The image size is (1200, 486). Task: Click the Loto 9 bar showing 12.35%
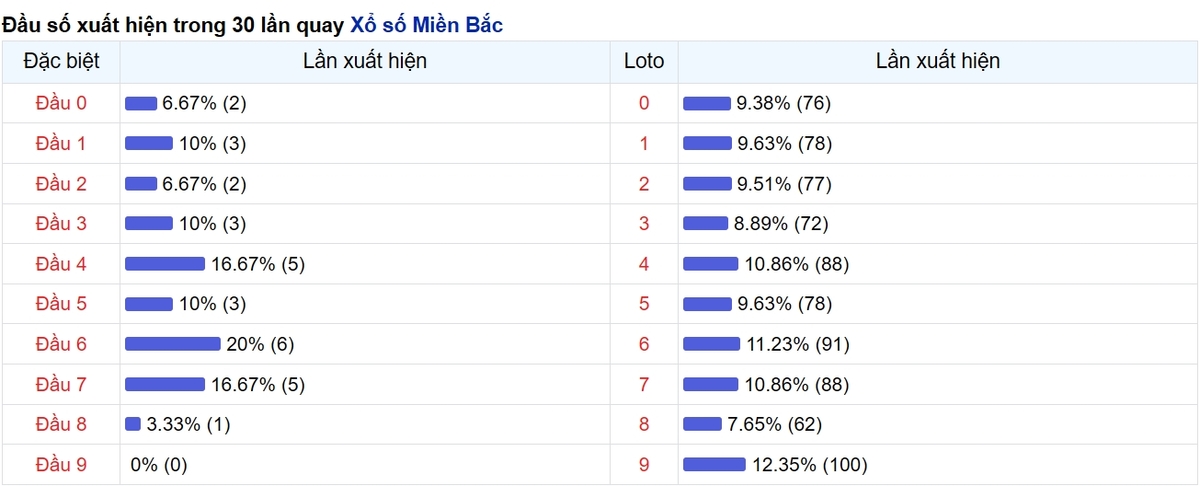[x=714, y=464]
